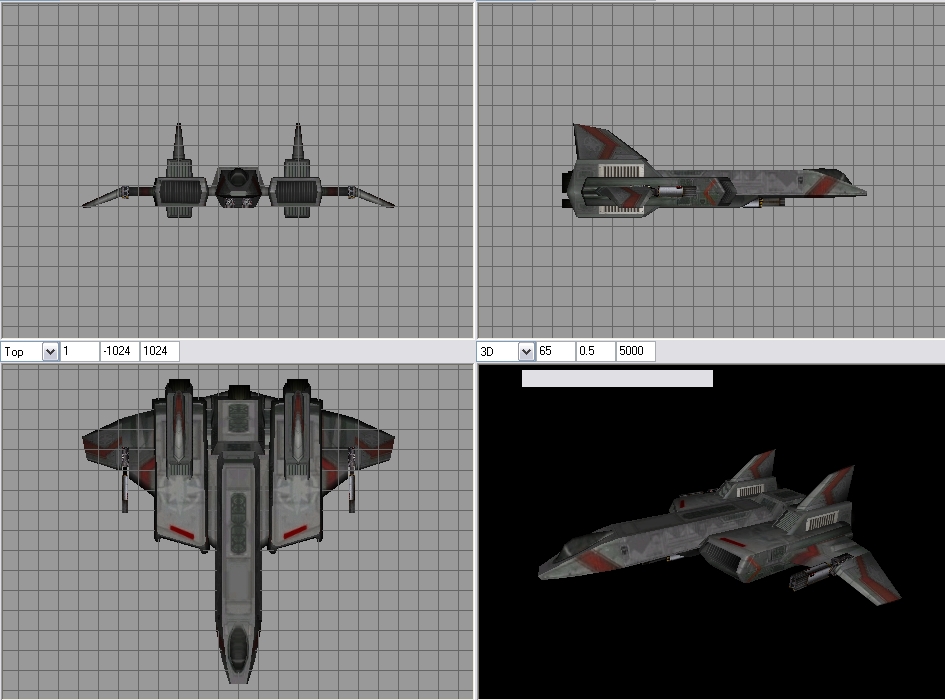Click the far clip field showing 5000
Viewport: 945px width, 700px height.
(x=635, y=352)
